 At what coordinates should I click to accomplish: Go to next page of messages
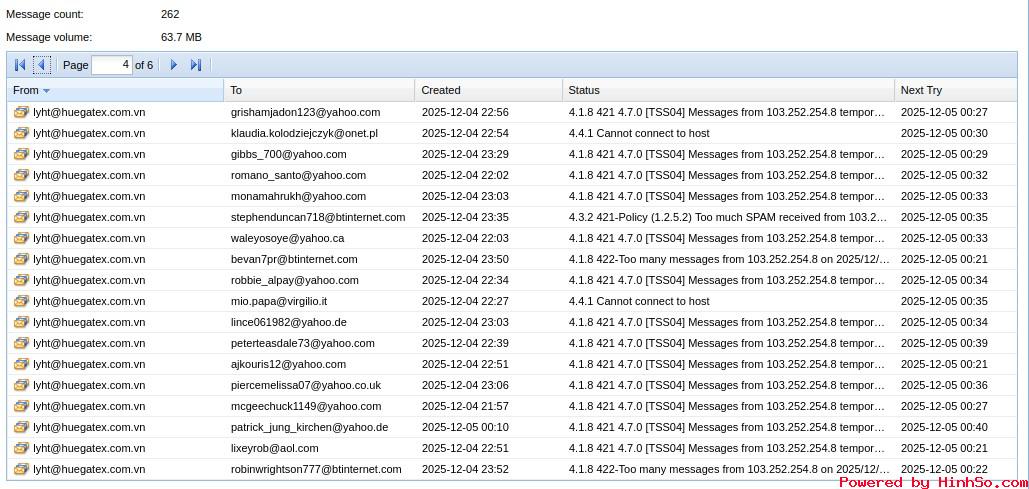coord(173,65)
